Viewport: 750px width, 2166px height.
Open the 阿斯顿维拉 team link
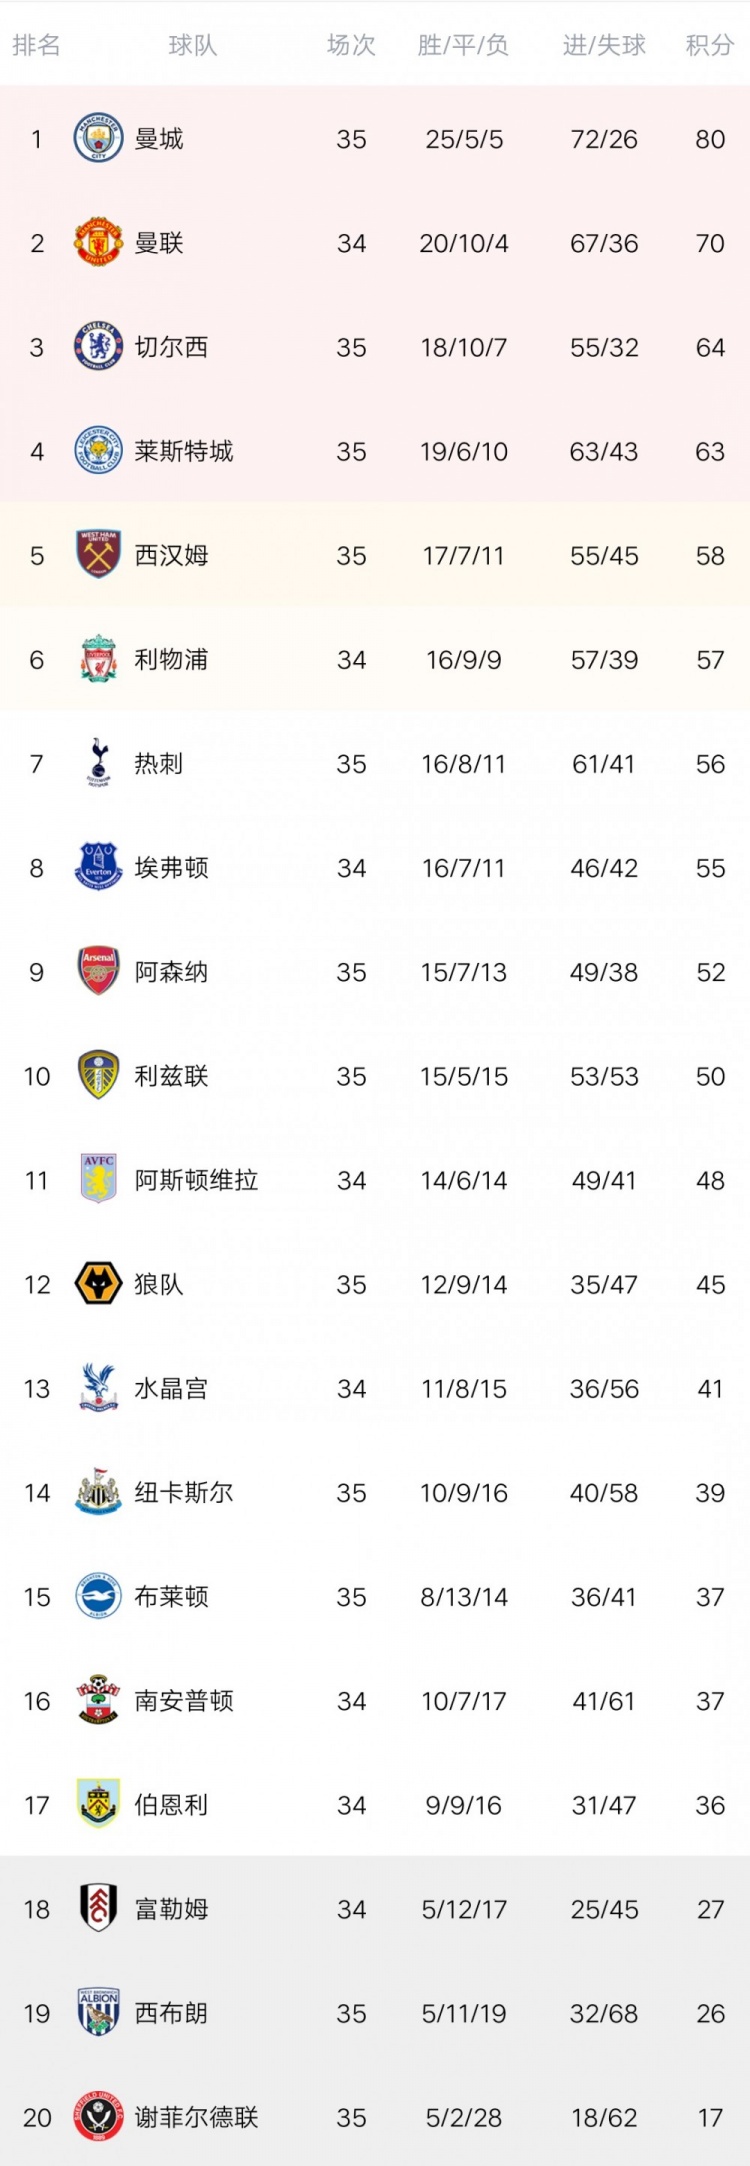(196, 1180)
